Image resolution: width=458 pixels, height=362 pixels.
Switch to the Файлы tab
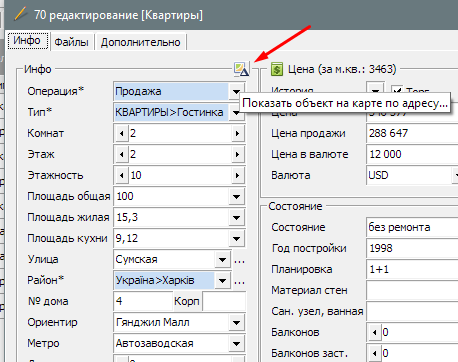[71, 42]
